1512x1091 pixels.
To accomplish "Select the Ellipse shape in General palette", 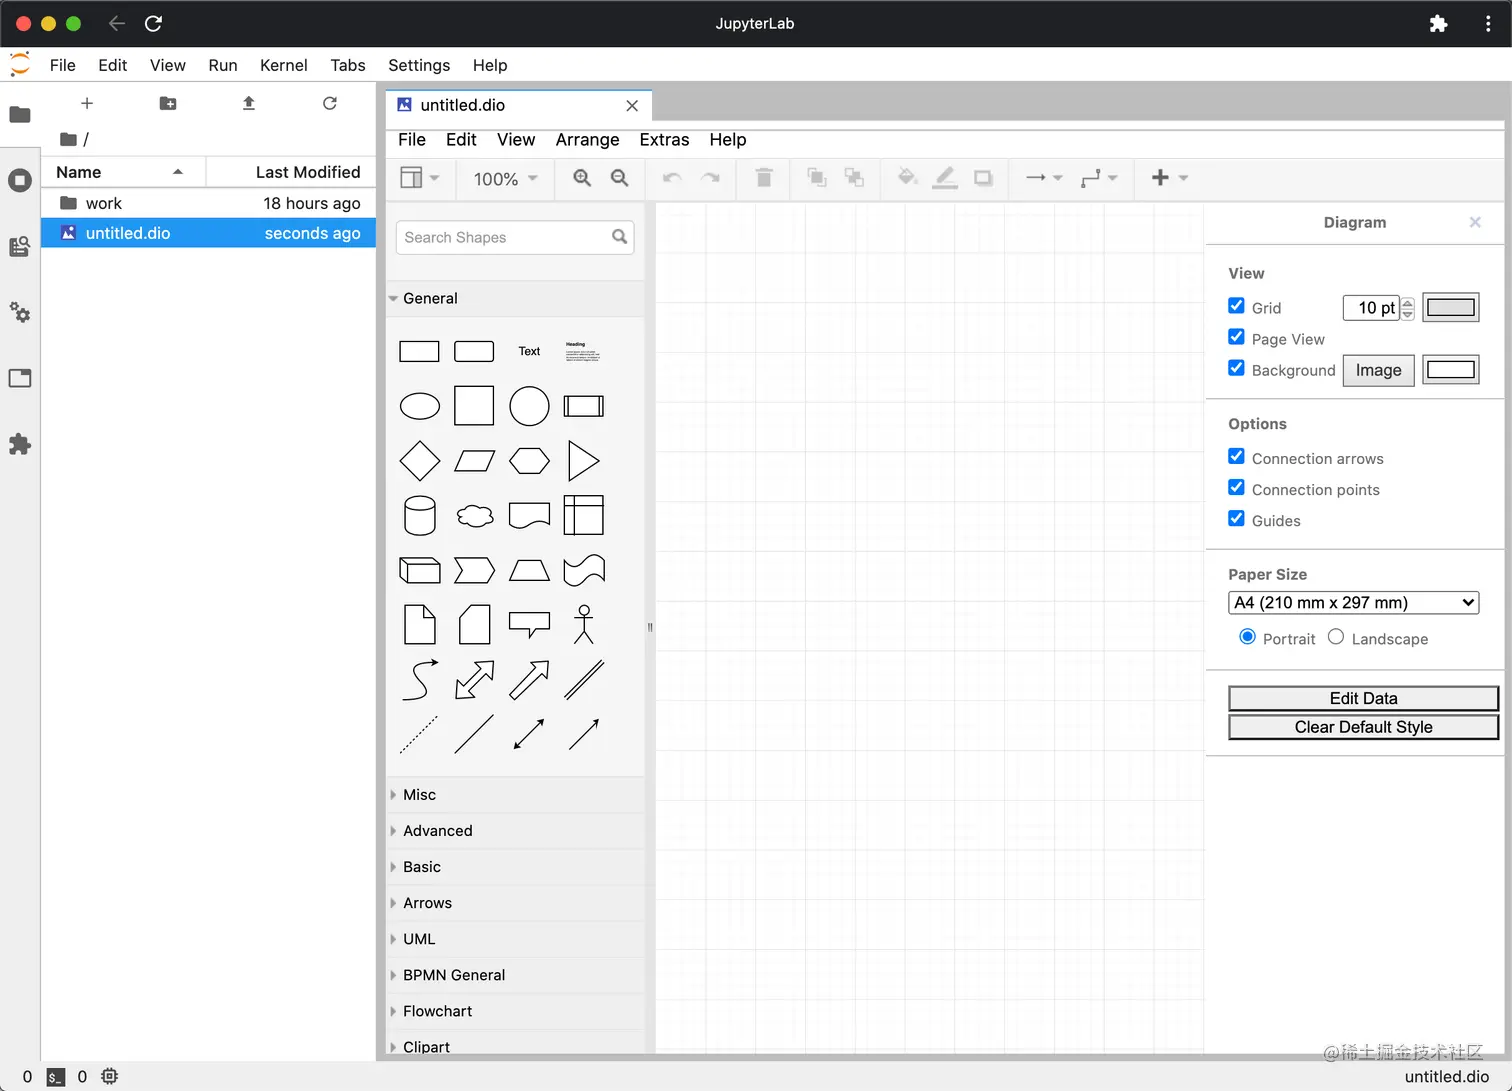I will (x=419, y=406).
